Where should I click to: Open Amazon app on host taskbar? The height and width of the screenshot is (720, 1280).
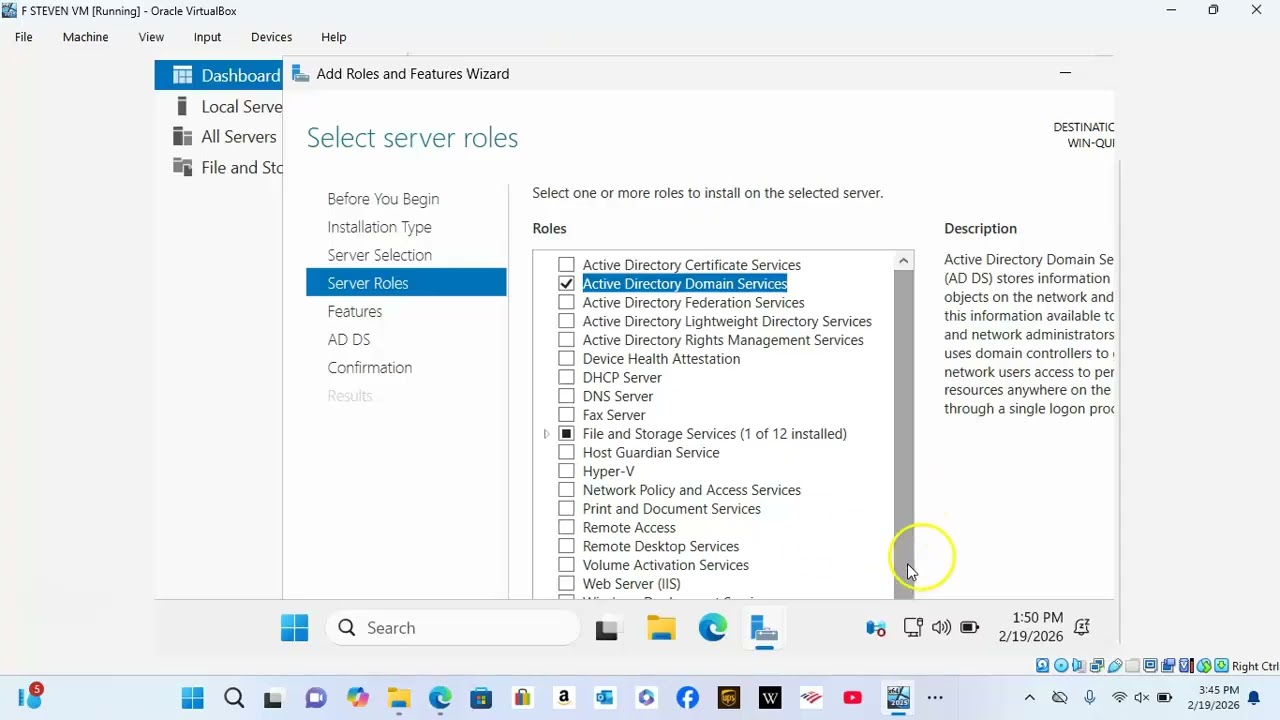pyautogui.click(x=564, y=698)
